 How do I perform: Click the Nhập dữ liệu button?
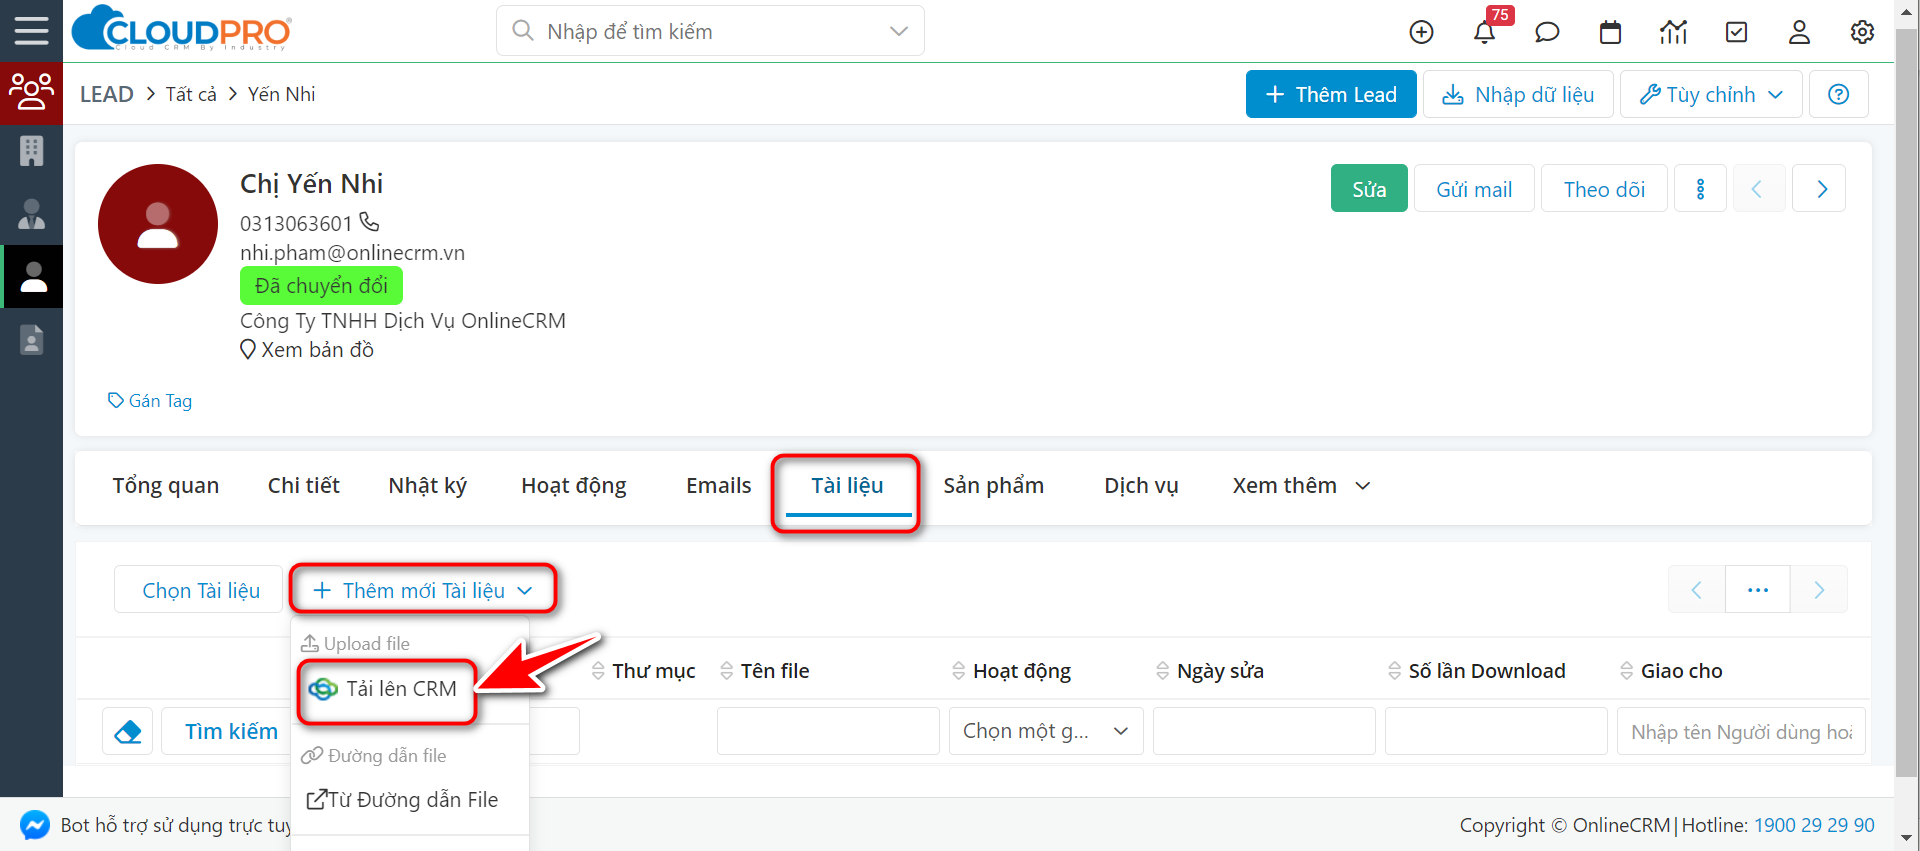[1518, 94]
